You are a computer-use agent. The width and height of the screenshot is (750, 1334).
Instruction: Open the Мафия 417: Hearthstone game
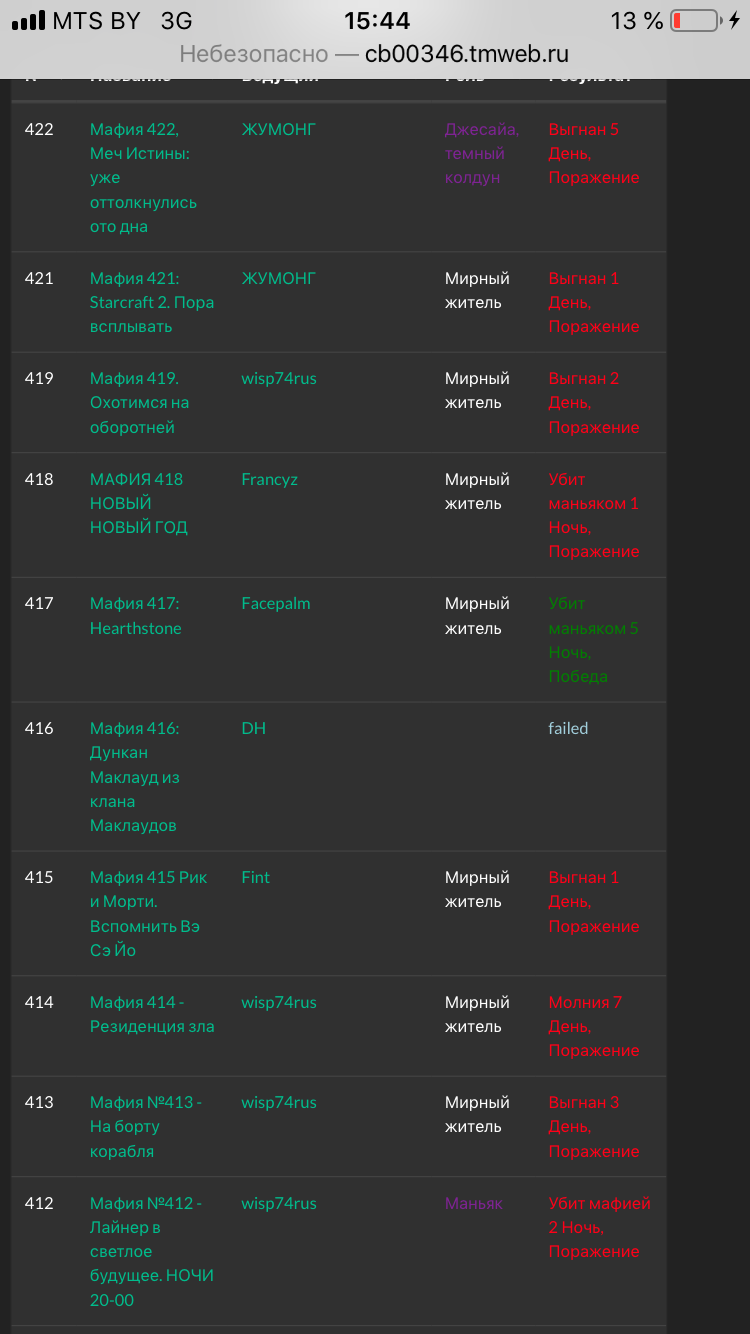[135, 616]
